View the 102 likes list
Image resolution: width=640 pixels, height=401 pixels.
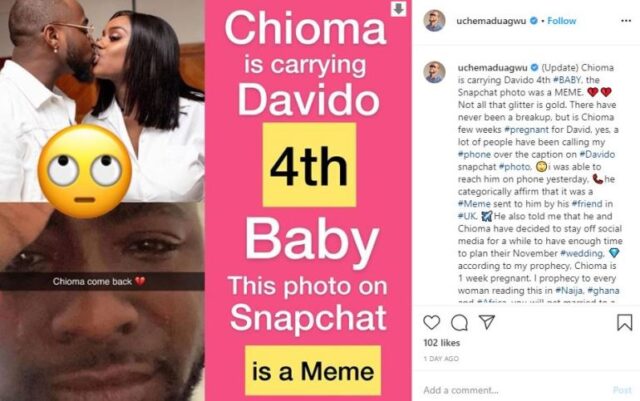coord(442,343)
